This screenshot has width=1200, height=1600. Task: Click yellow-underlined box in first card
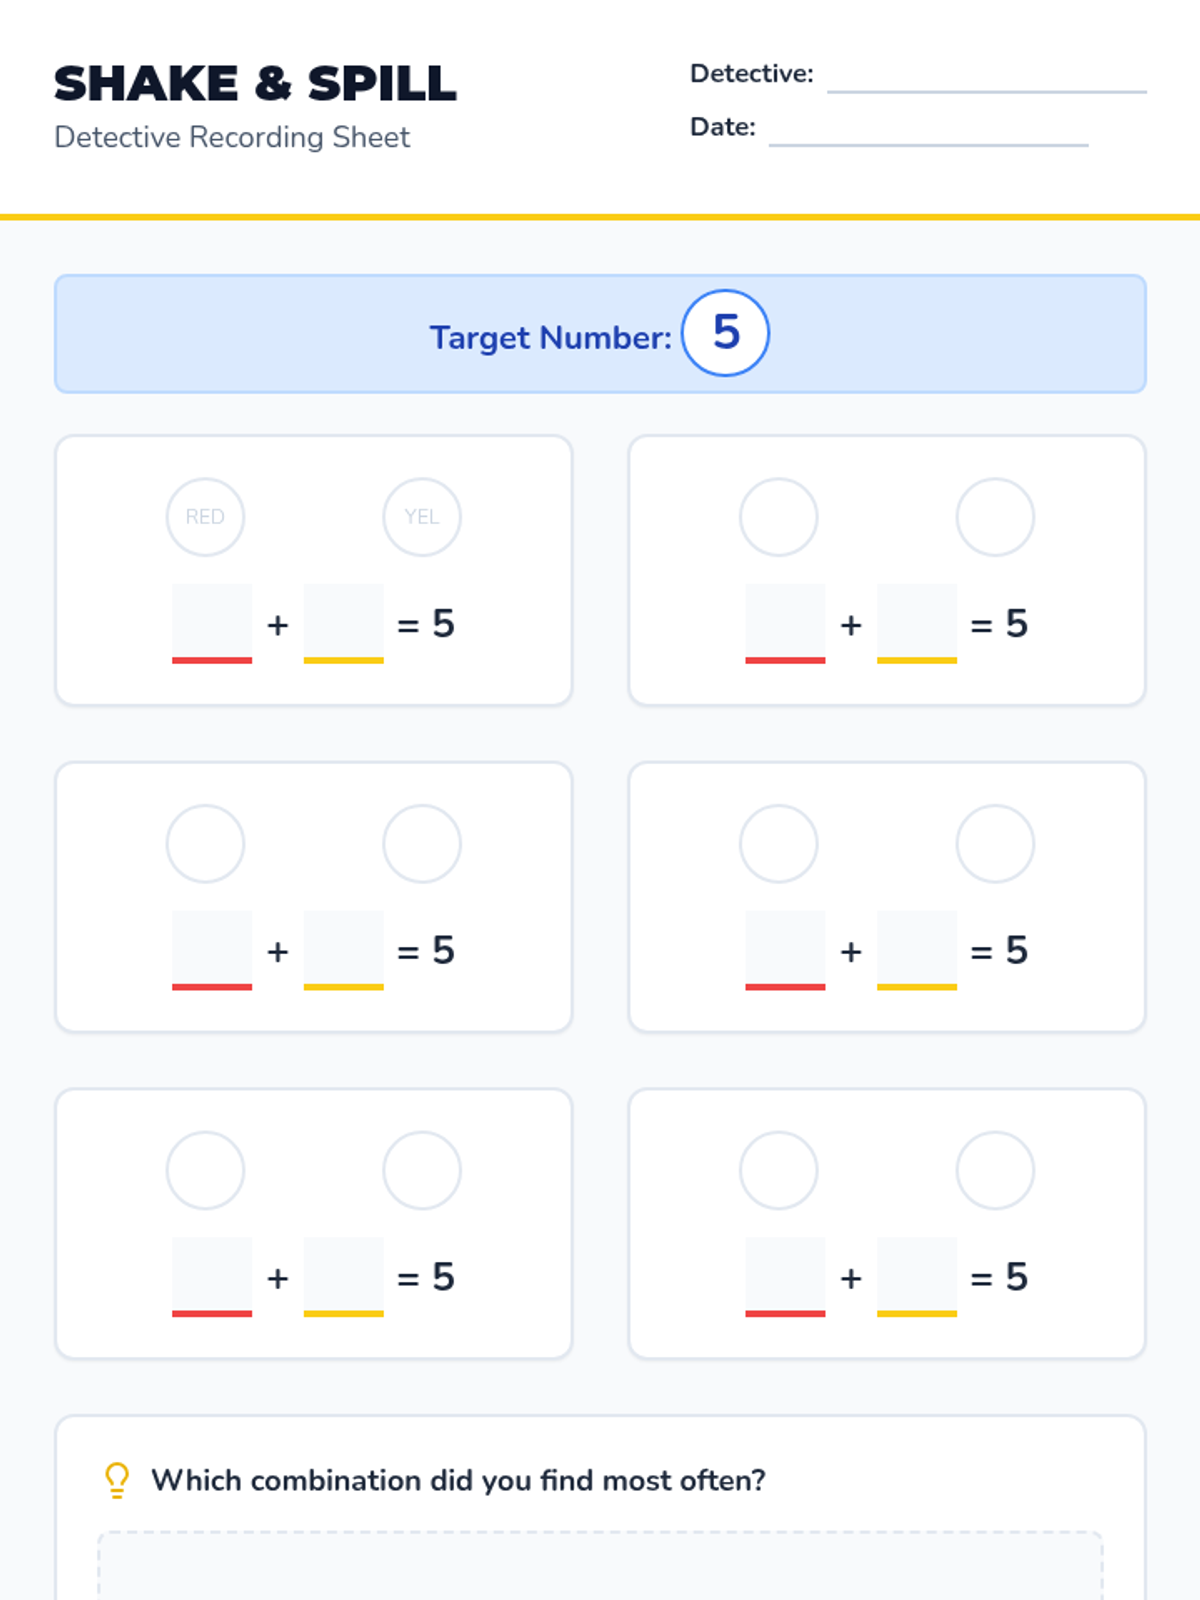(x=344, y=624)
